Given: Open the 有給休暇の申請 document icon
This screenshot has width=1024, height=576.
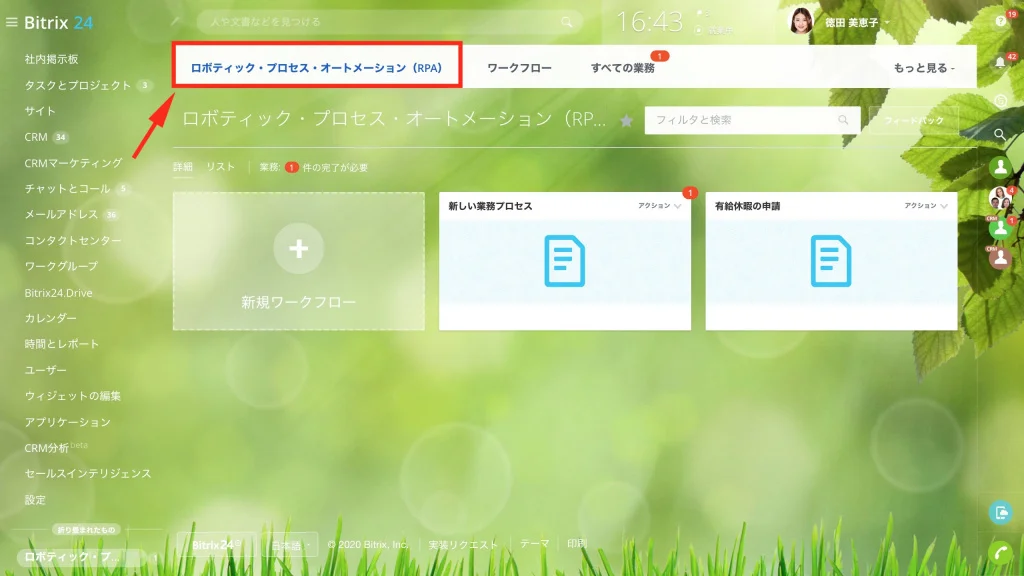Looking at the screenshot, I should coord(831,261).
